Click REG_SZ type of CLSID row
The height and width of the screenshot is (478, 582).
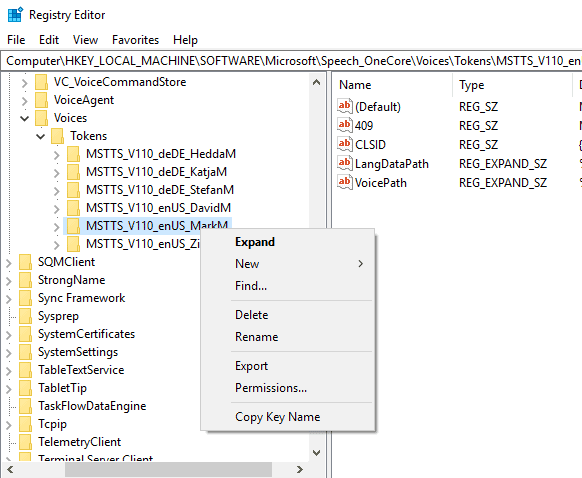pyautogui.click(x=478, y=144)
